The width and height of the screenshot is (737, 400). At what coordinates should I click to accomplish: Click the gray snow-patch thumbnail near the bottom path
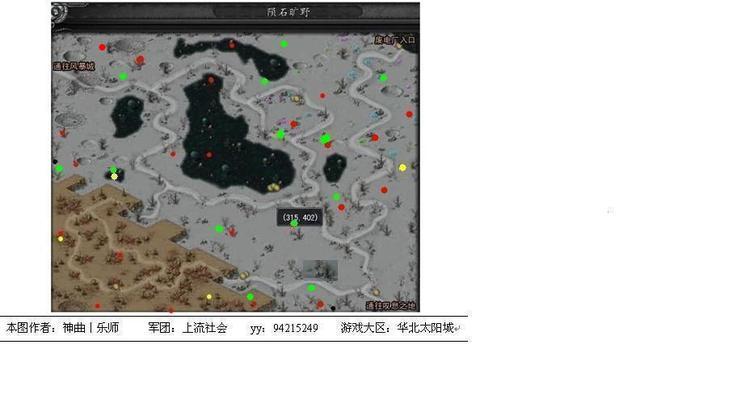point(320,270)
